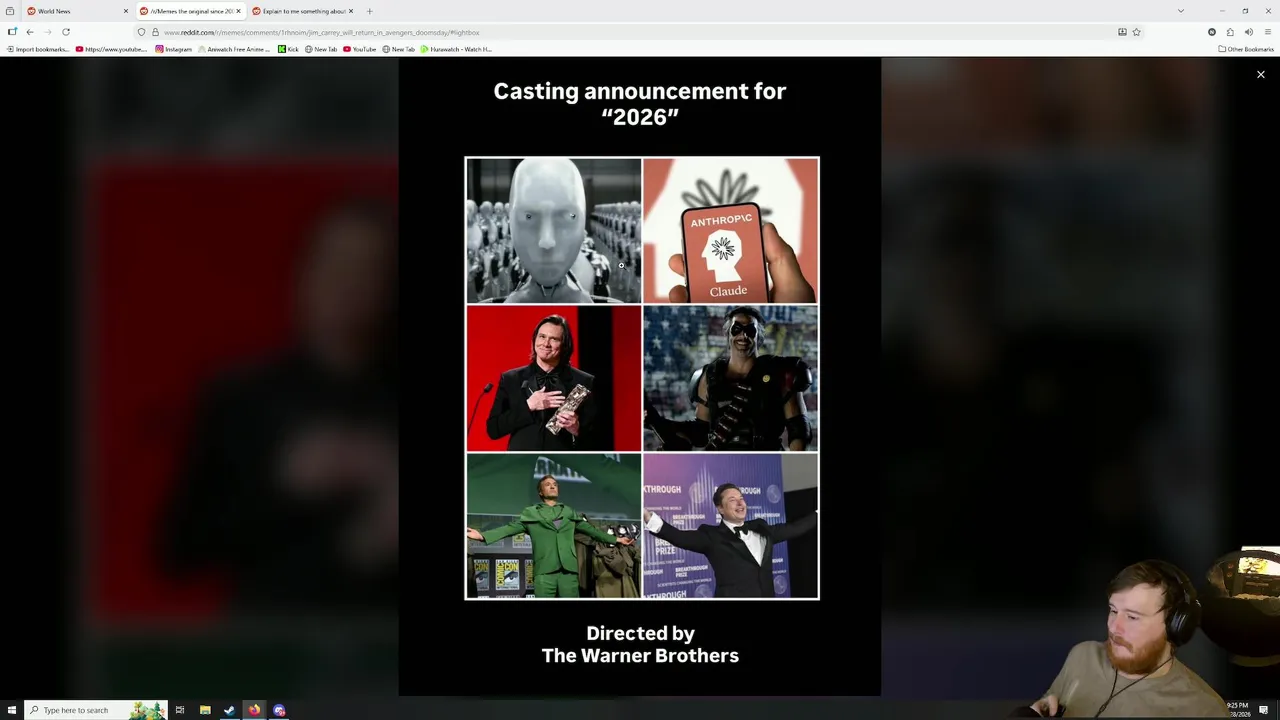Open a new browser tab
The height and width of the screenshot is (720, 1280).
point(369,11)
